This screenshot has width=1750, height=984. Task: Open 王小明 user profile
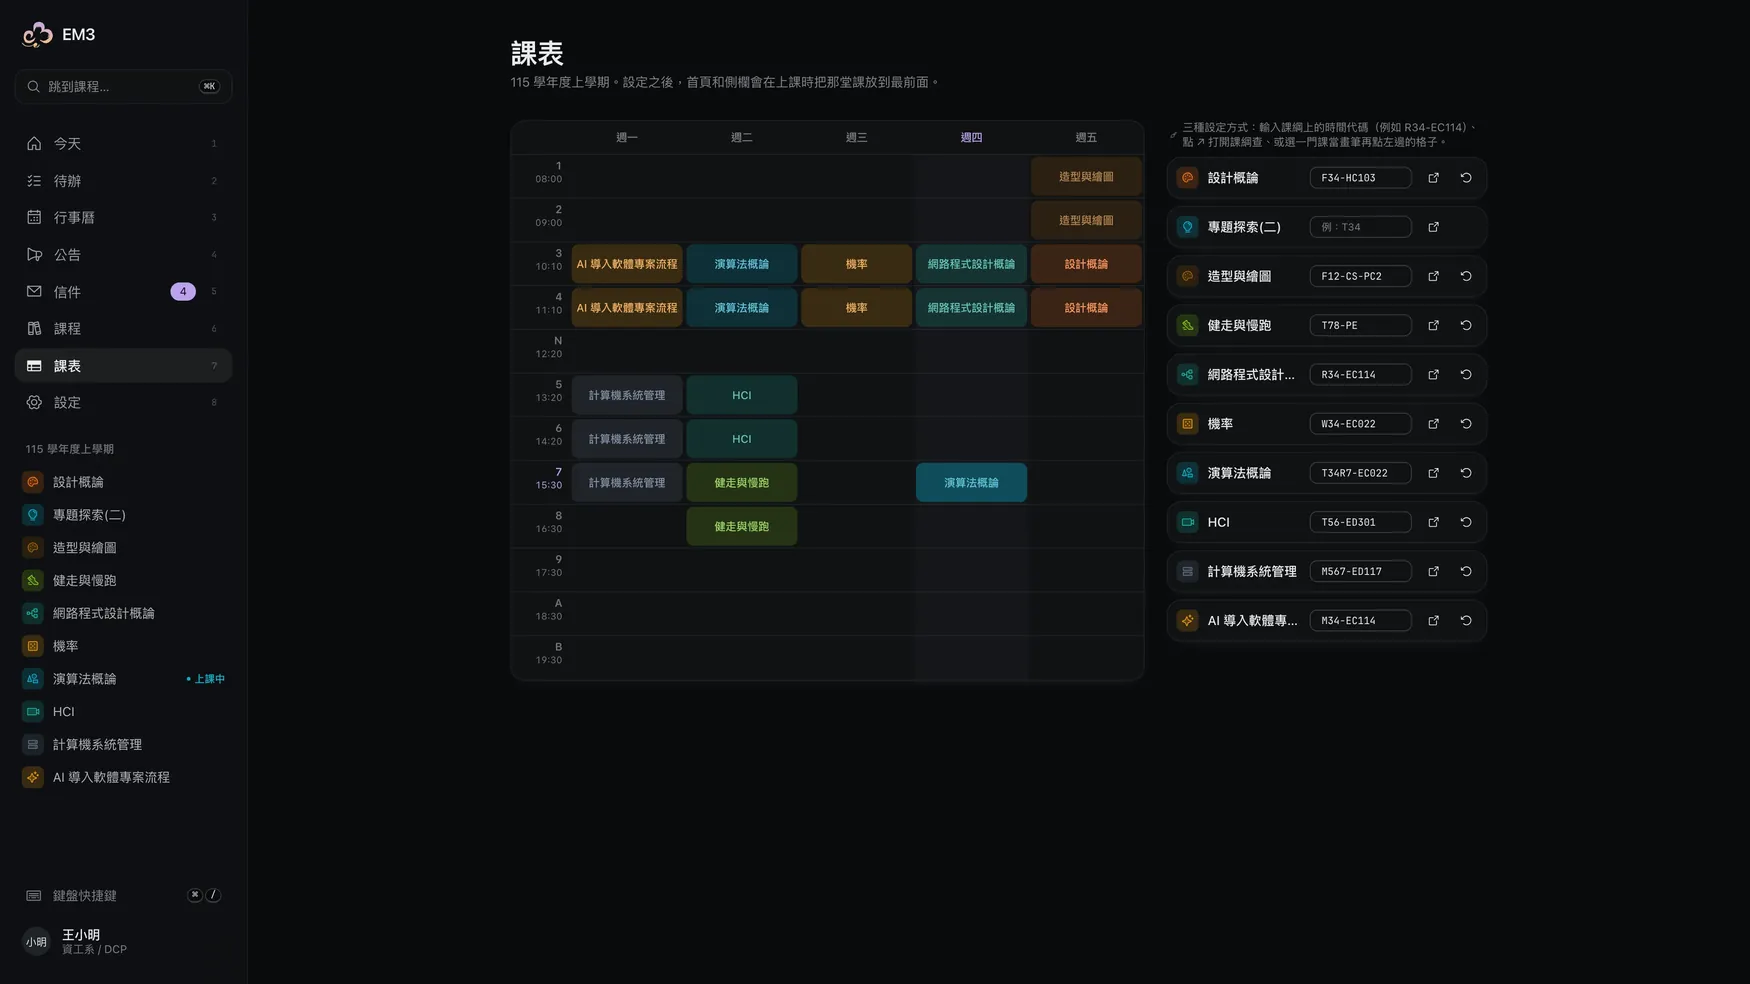click(123, 941)
